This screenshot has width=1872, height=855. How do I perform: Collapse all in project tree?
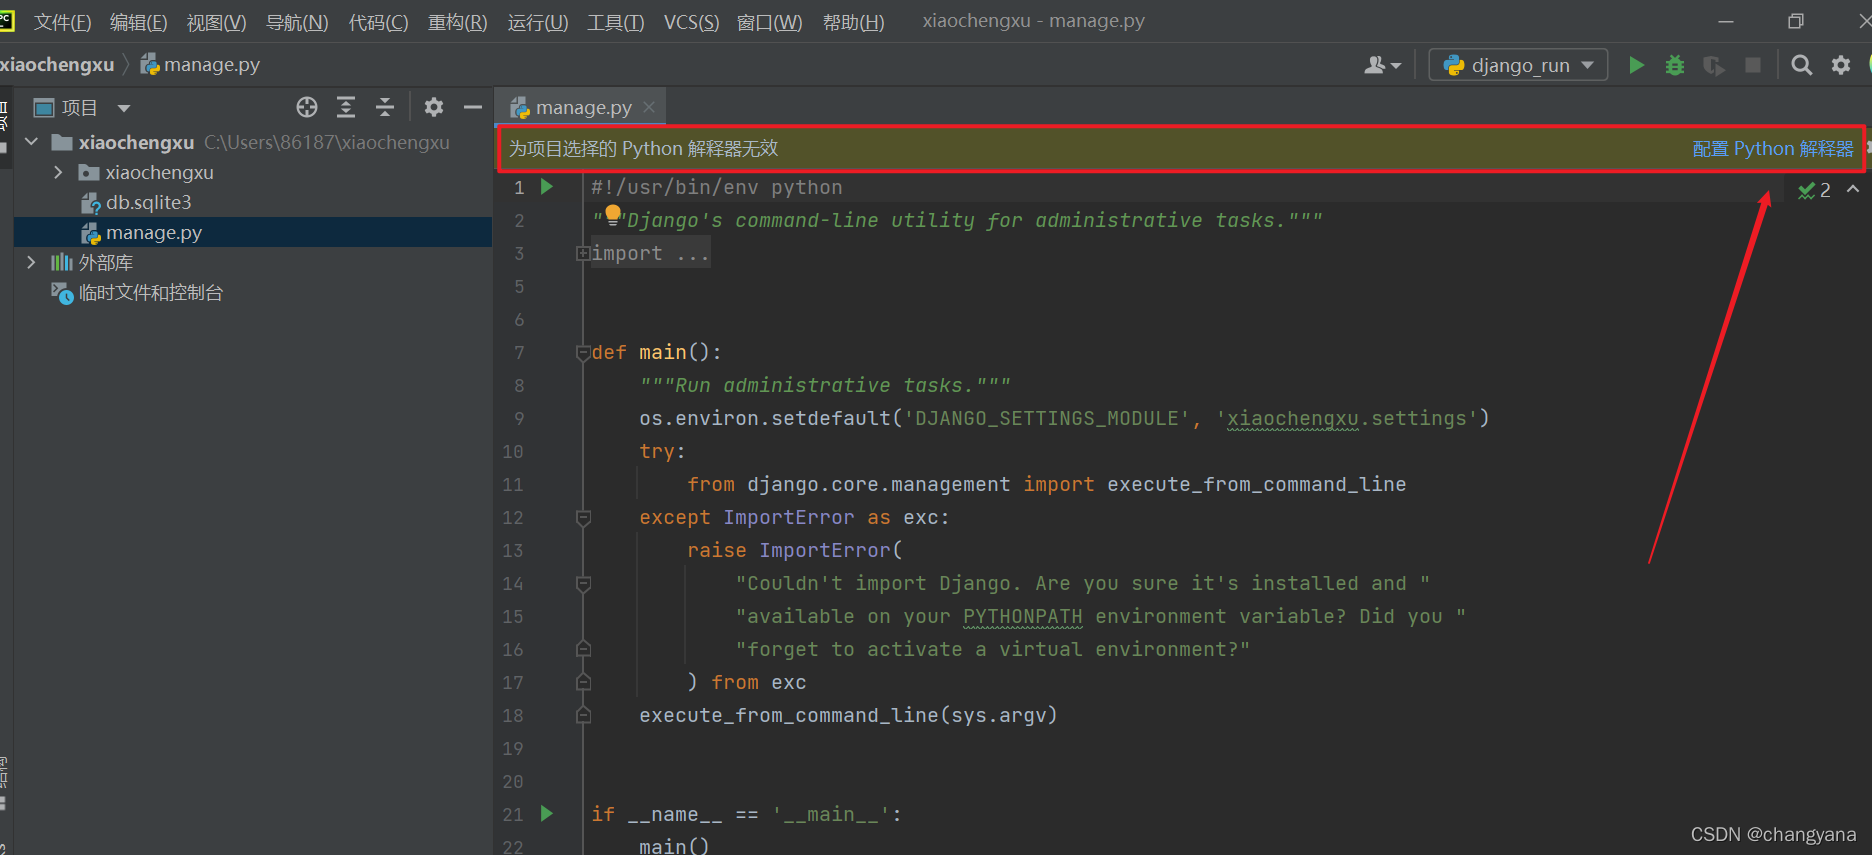click(385, 107)
